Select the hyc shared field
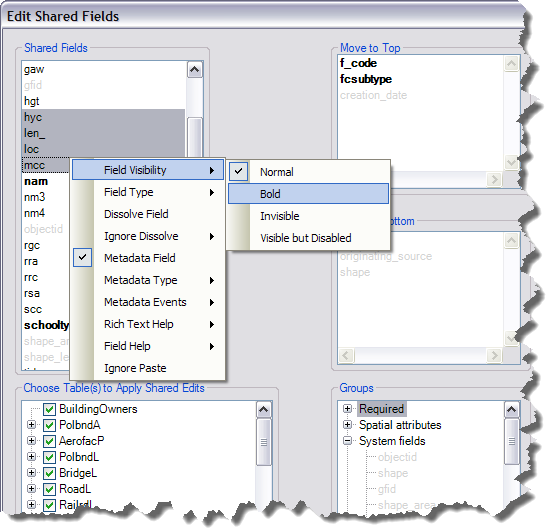 click(103, 117)
